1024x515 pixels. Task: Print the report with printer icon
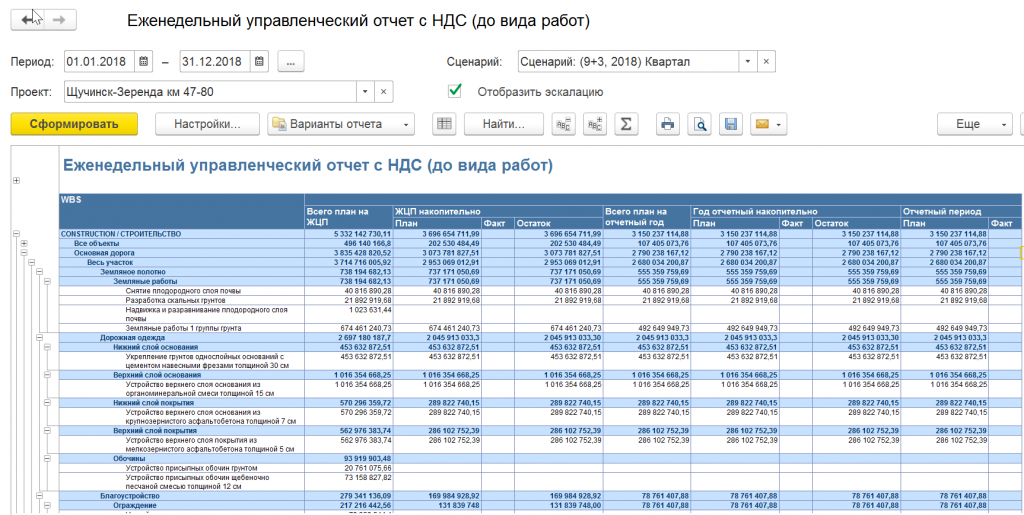click(x=666, y=124)
